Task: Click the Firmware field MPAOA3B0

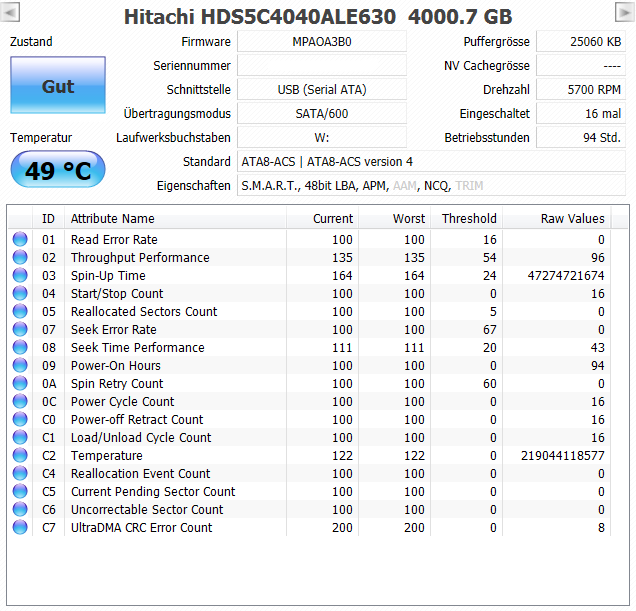Action: [x=322, y=42]
